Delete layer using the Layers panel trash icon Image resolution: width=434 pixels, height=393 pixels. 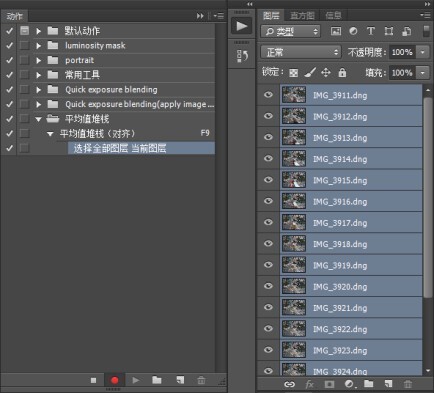pos(408,384)
